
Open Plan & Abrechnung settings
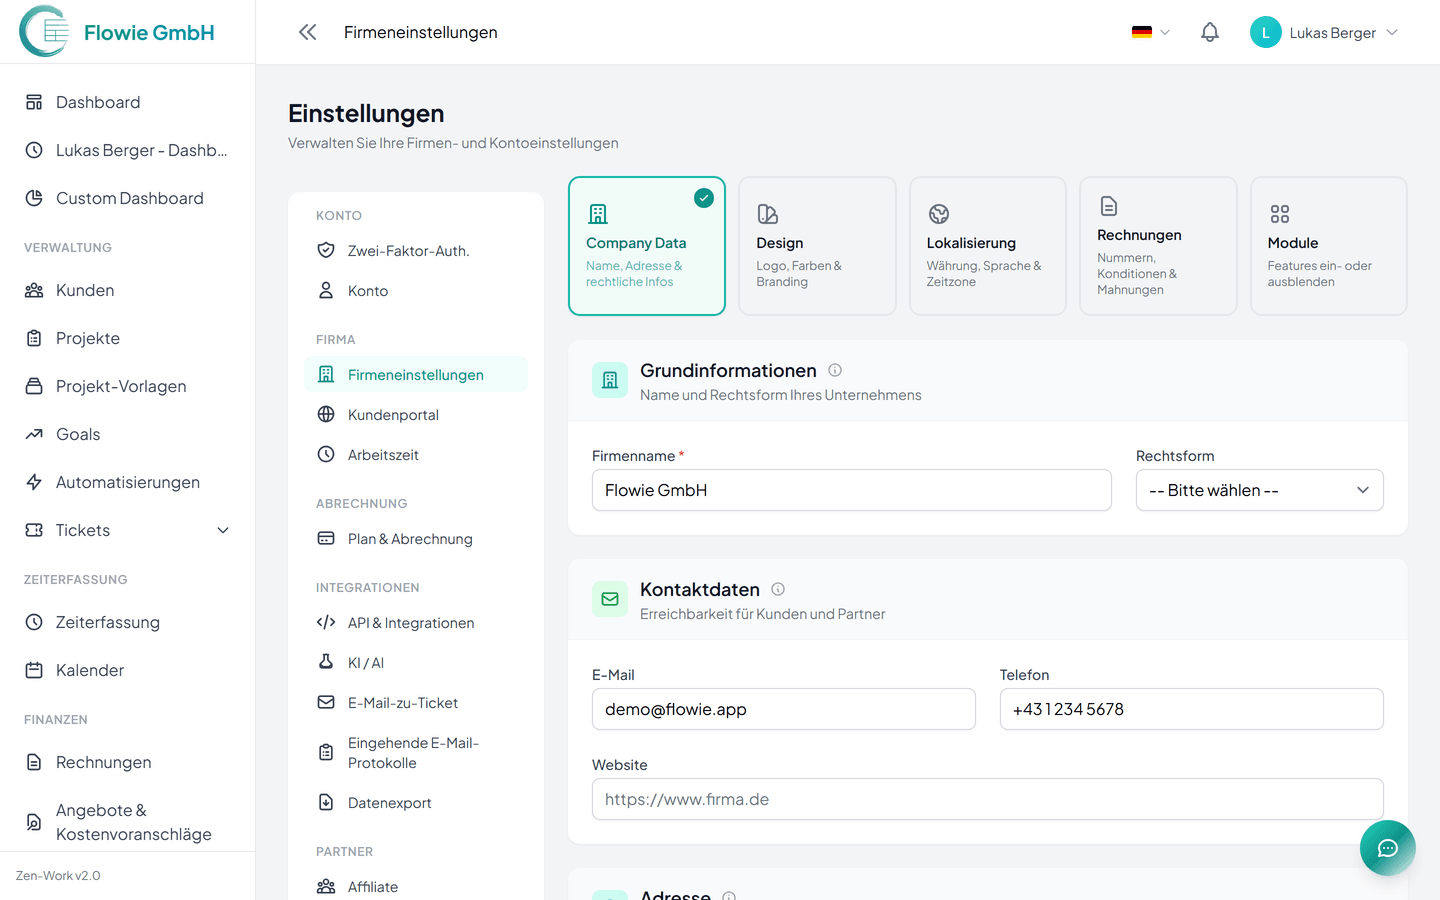point(409,538)
